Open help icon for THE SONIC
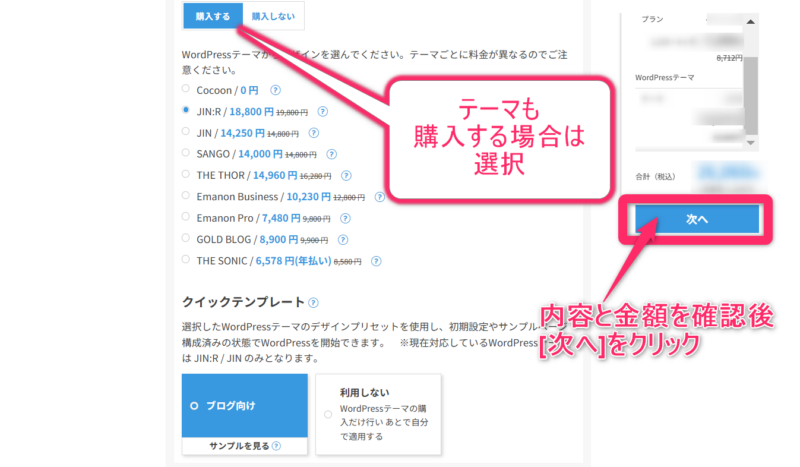Viewport: 800px width, 467px height. [376, 261]
